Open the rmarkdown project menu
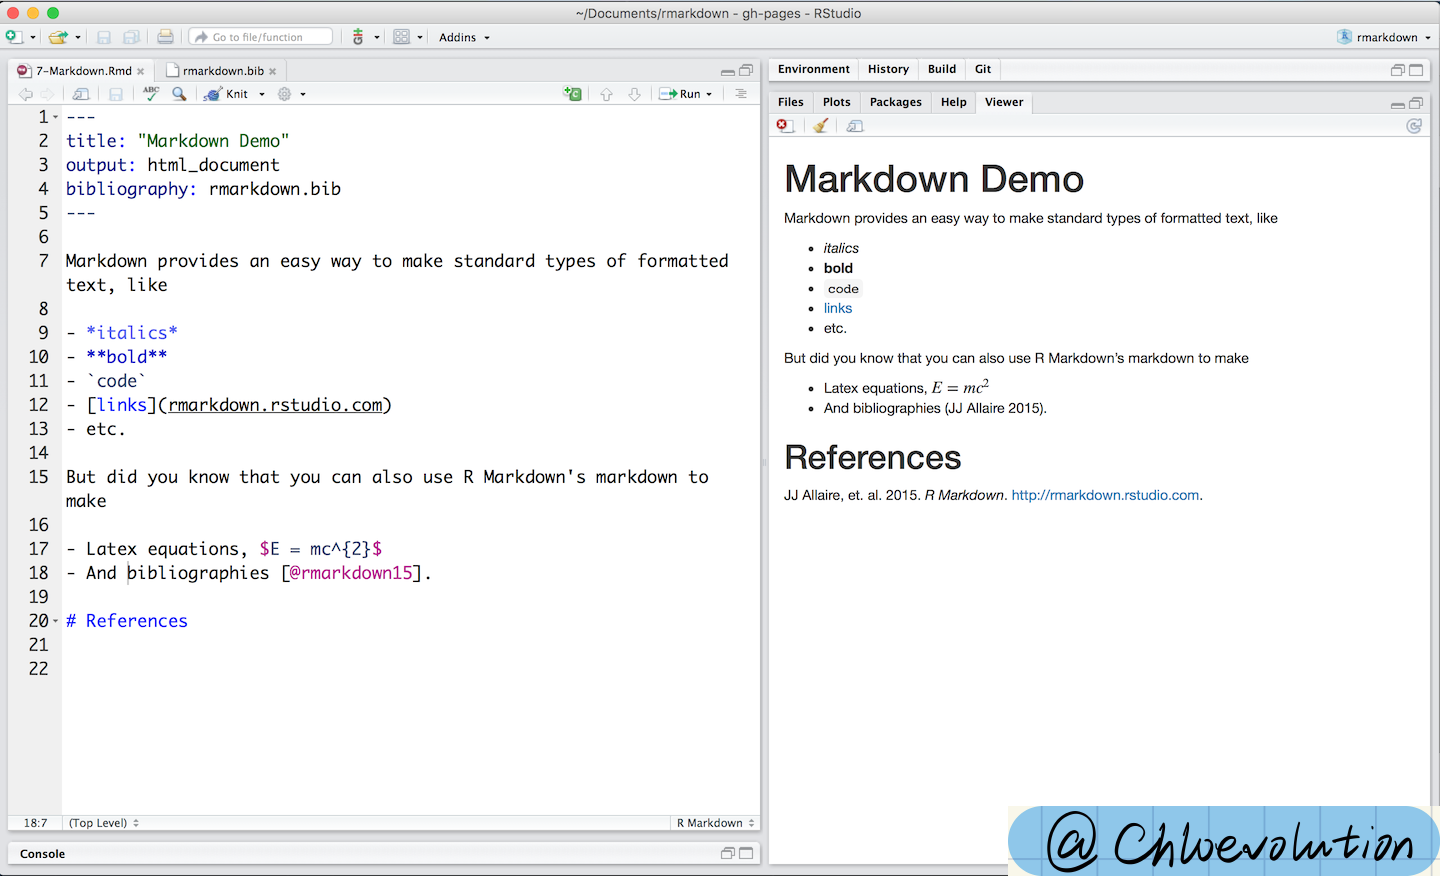The image size is (1440, 876). (1384, 37)
